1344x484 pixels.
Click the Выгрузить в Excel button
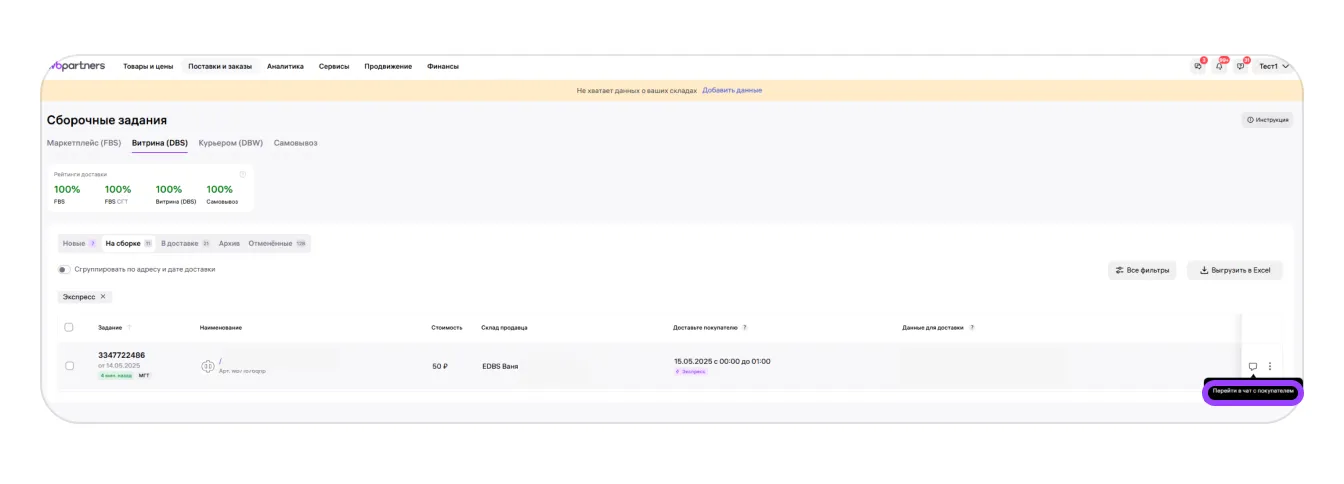coord(1234,270)
